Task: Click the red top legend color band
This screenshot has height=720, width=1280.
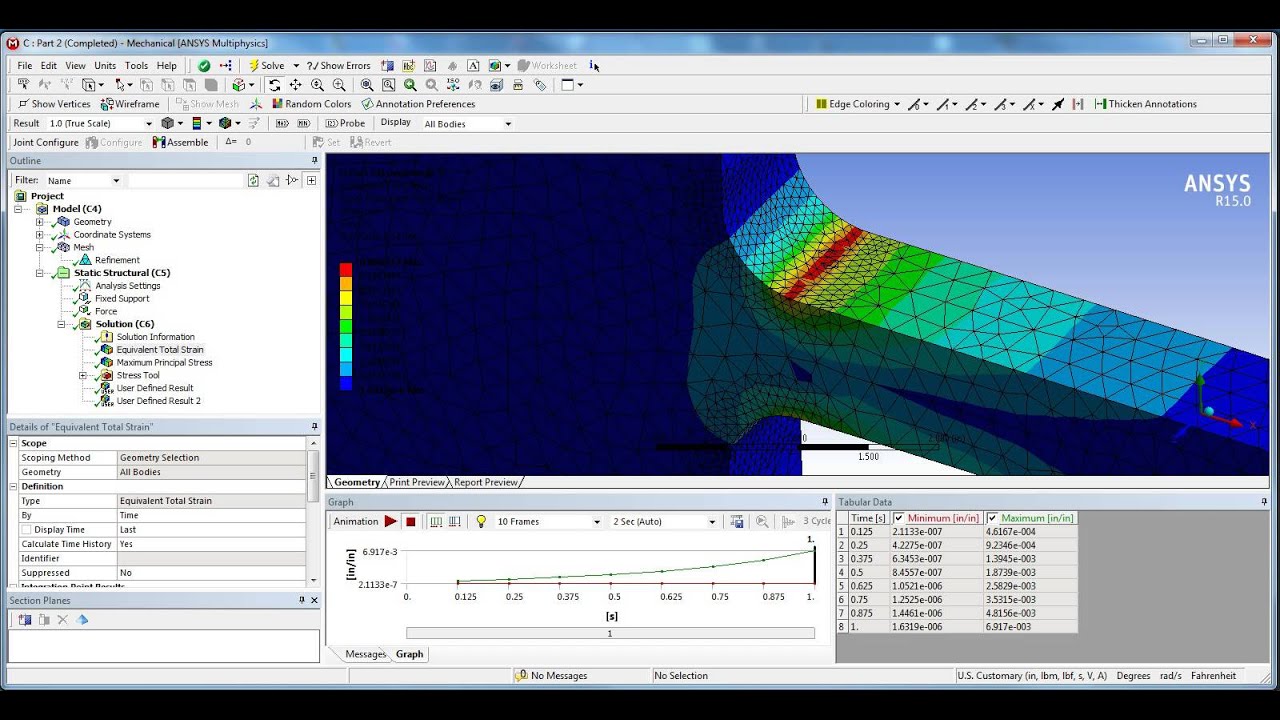Action: [346, 269]
